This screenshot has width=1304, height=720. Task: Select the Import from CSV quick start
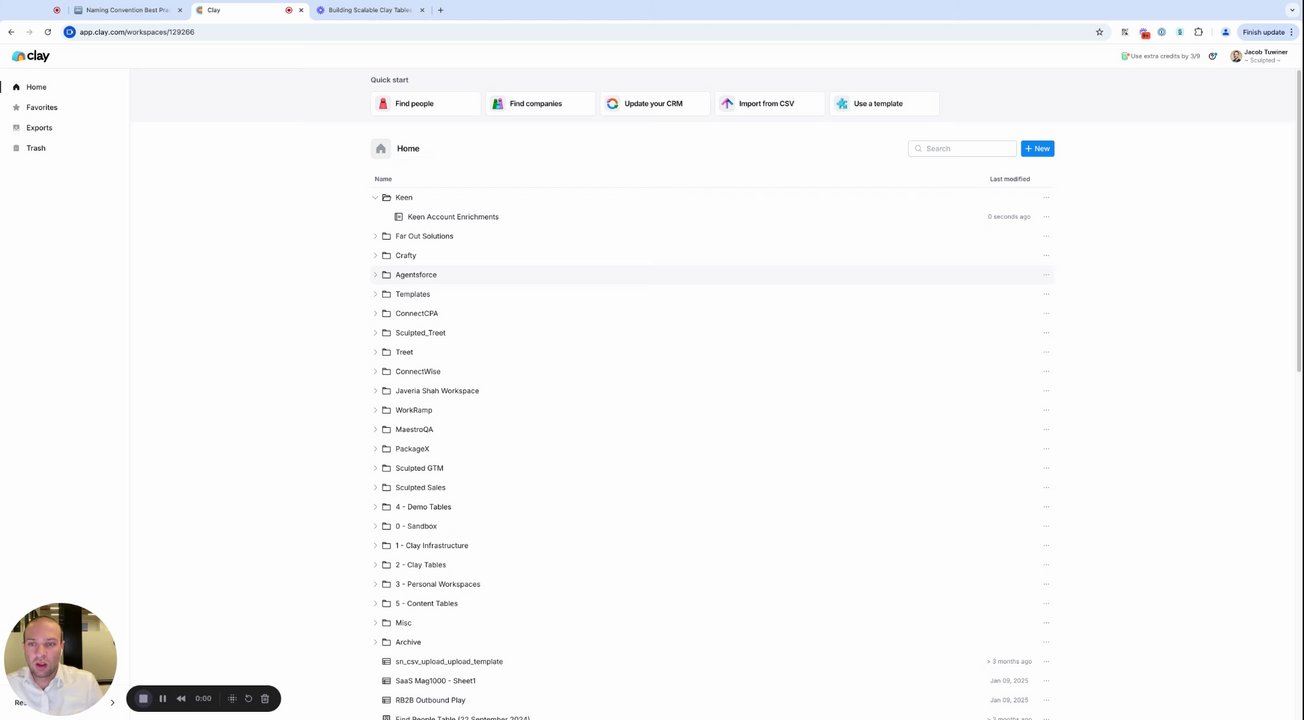tap(767, 104)
